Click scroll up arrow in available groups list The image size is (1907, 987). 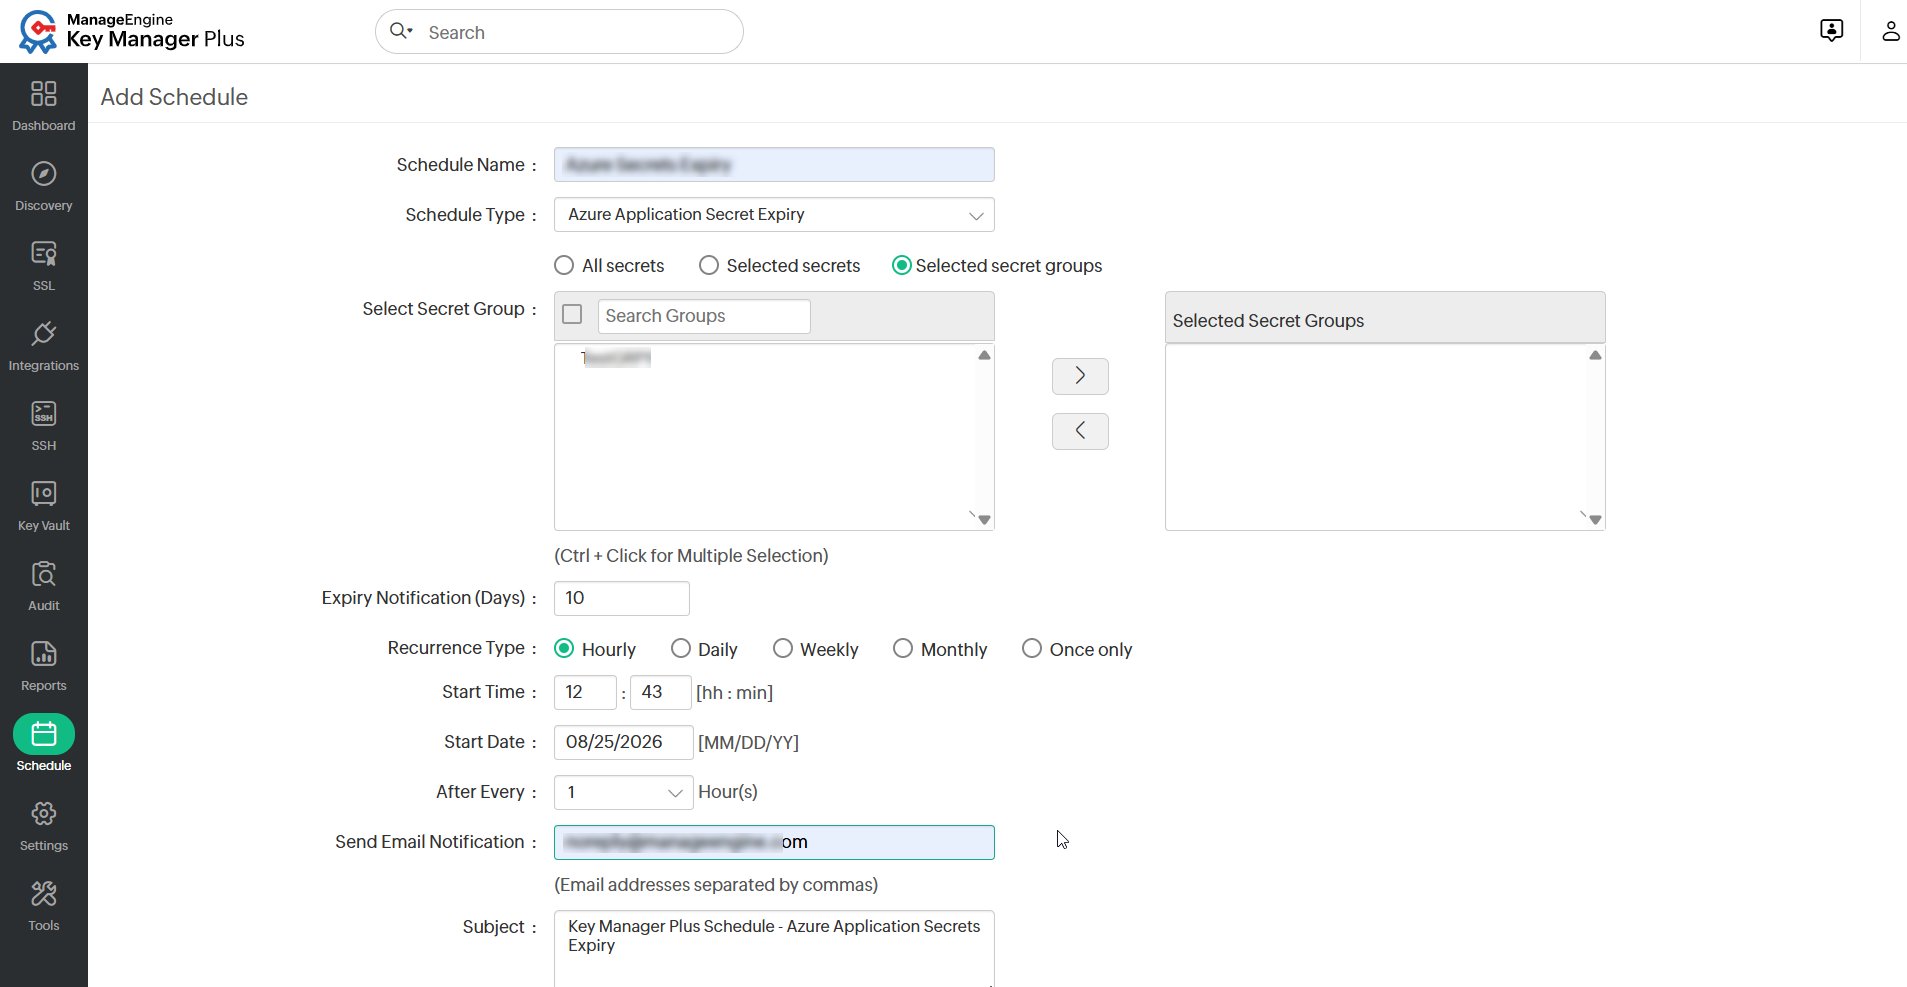pos(984,355)
